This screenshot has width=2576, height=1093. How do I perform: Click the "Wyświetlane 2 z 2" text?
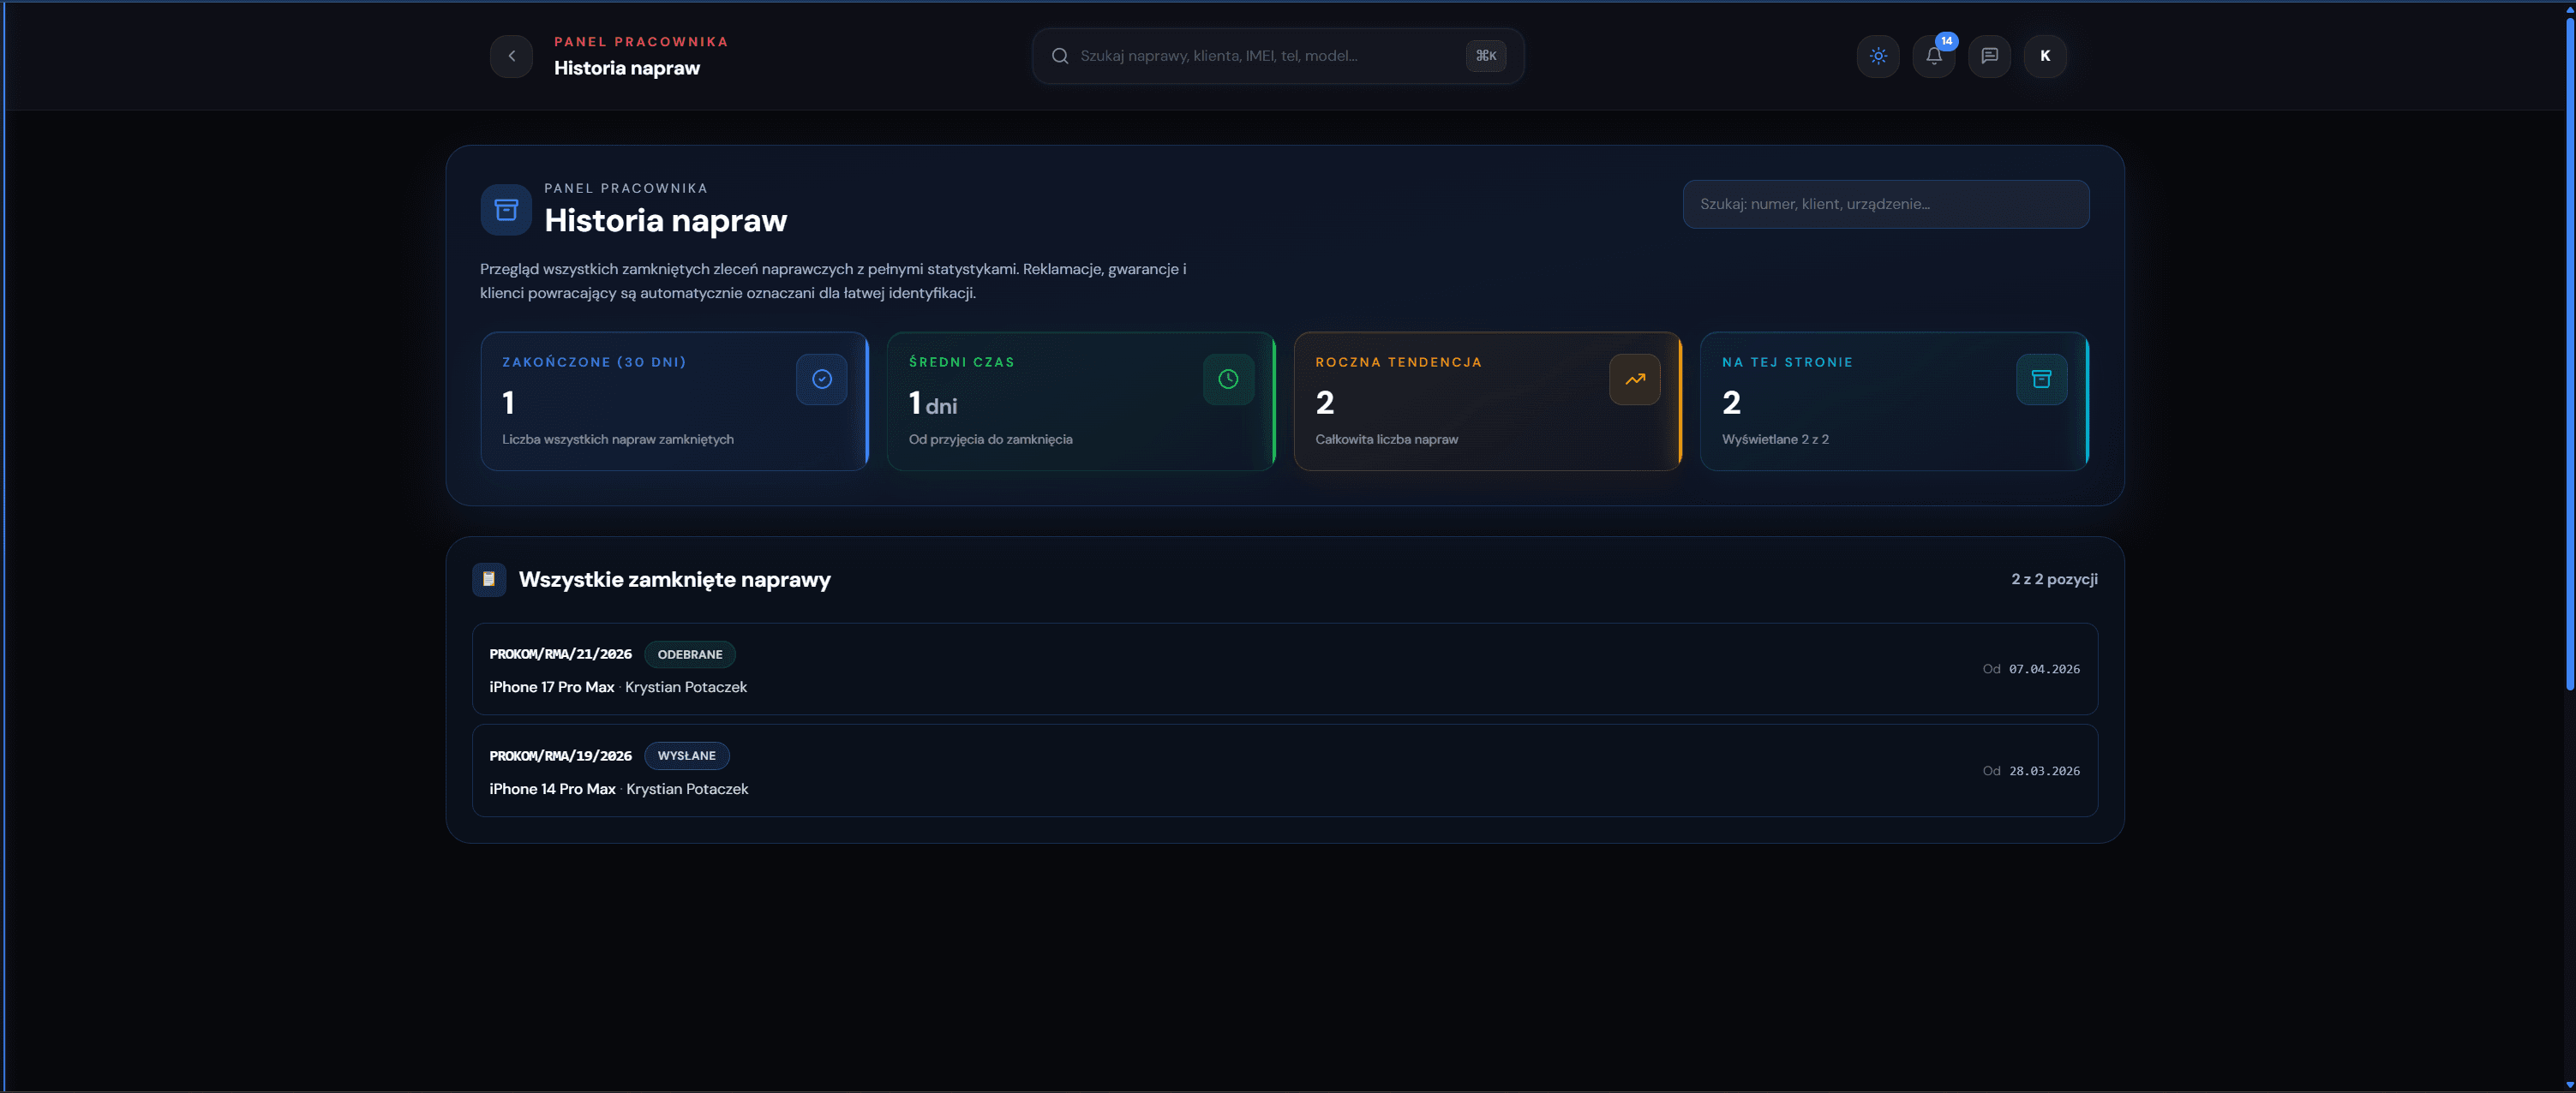point(1775,439)
